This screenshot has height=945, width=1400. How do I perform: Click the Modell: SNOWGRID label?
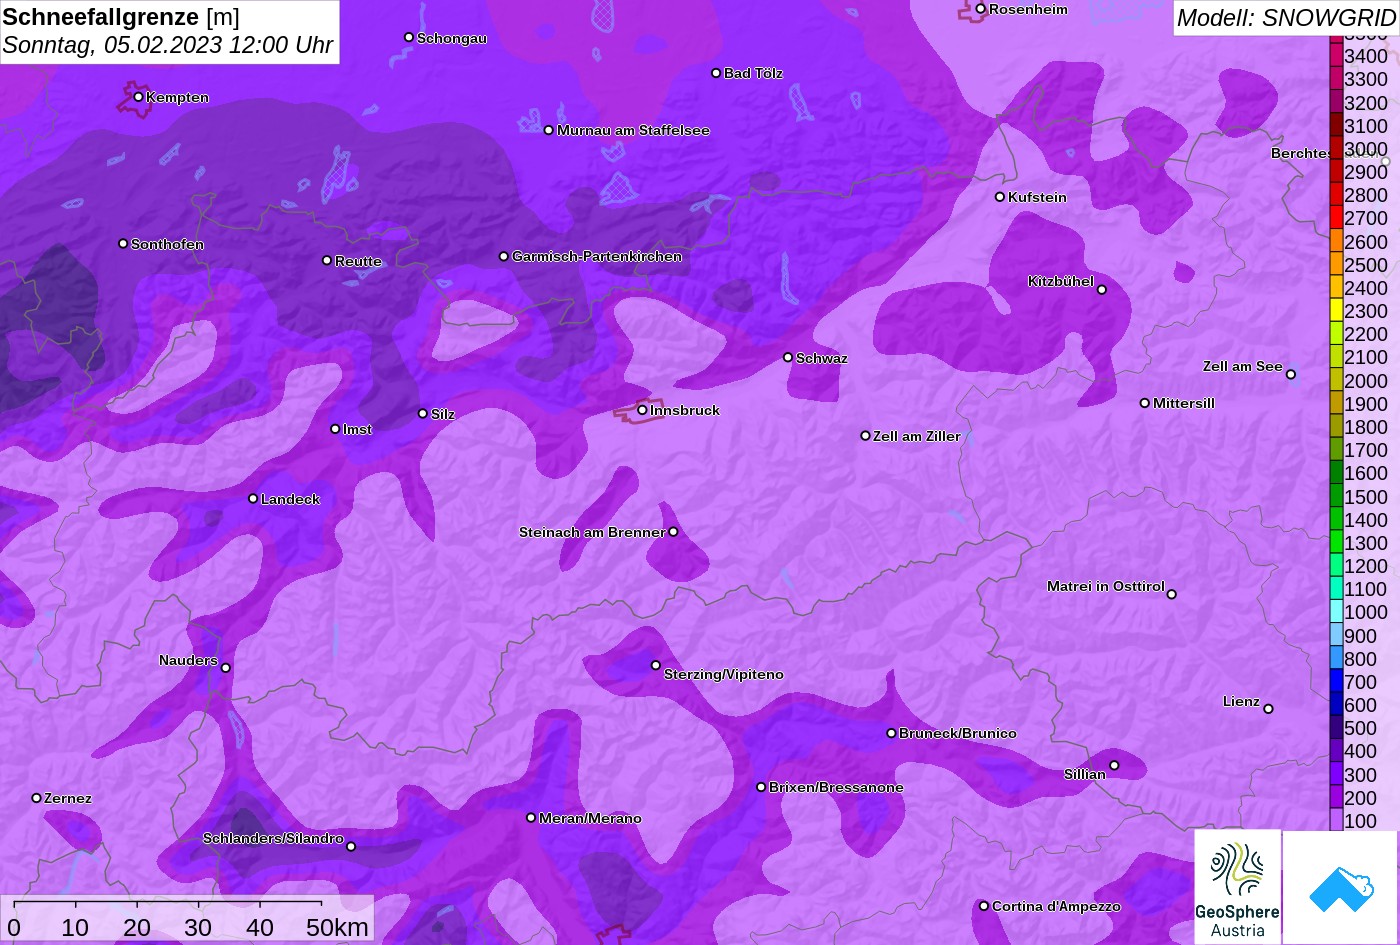tap(1286, 17)
